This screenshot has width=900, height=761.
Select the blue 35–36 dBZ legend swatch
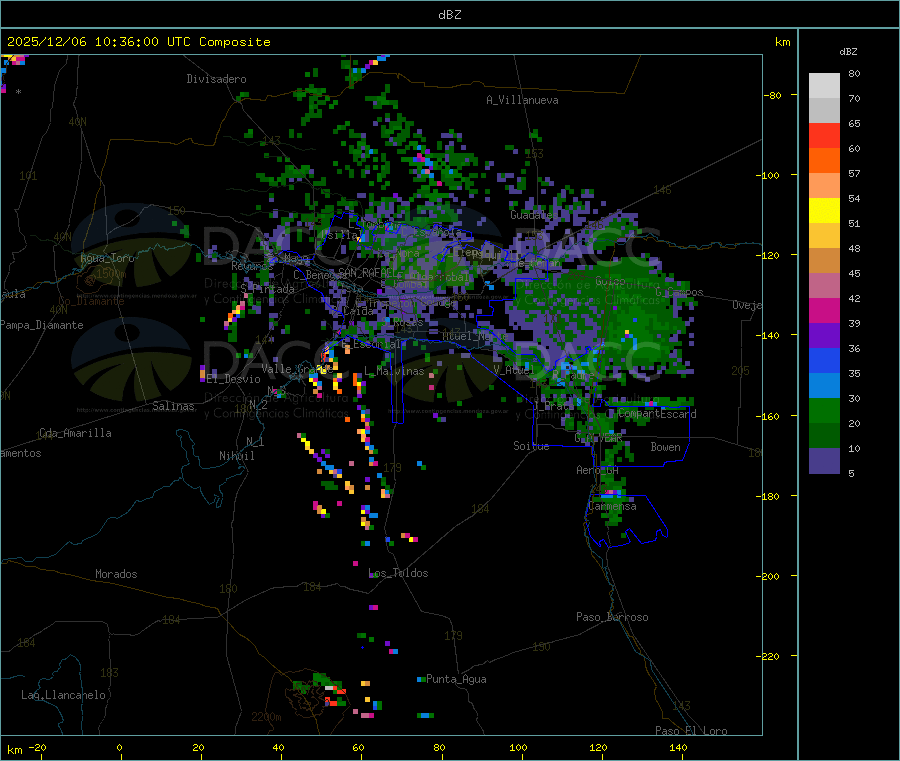click(x=824, y=360)
